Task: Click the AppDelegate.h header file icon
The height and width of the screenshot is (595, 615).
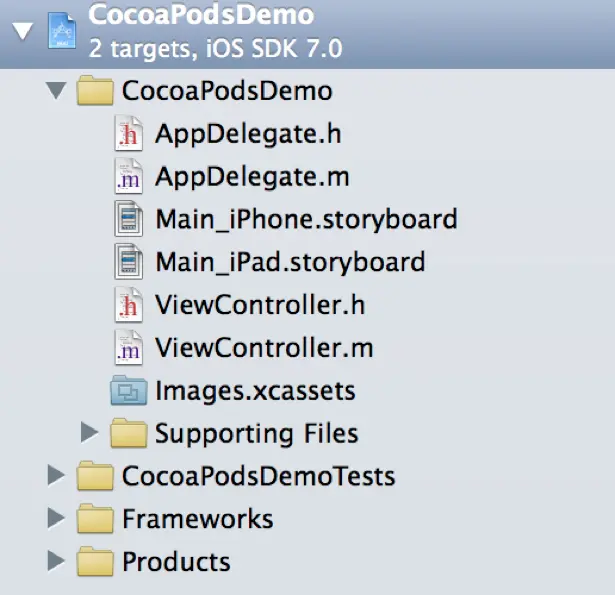Action: point(128,135)
